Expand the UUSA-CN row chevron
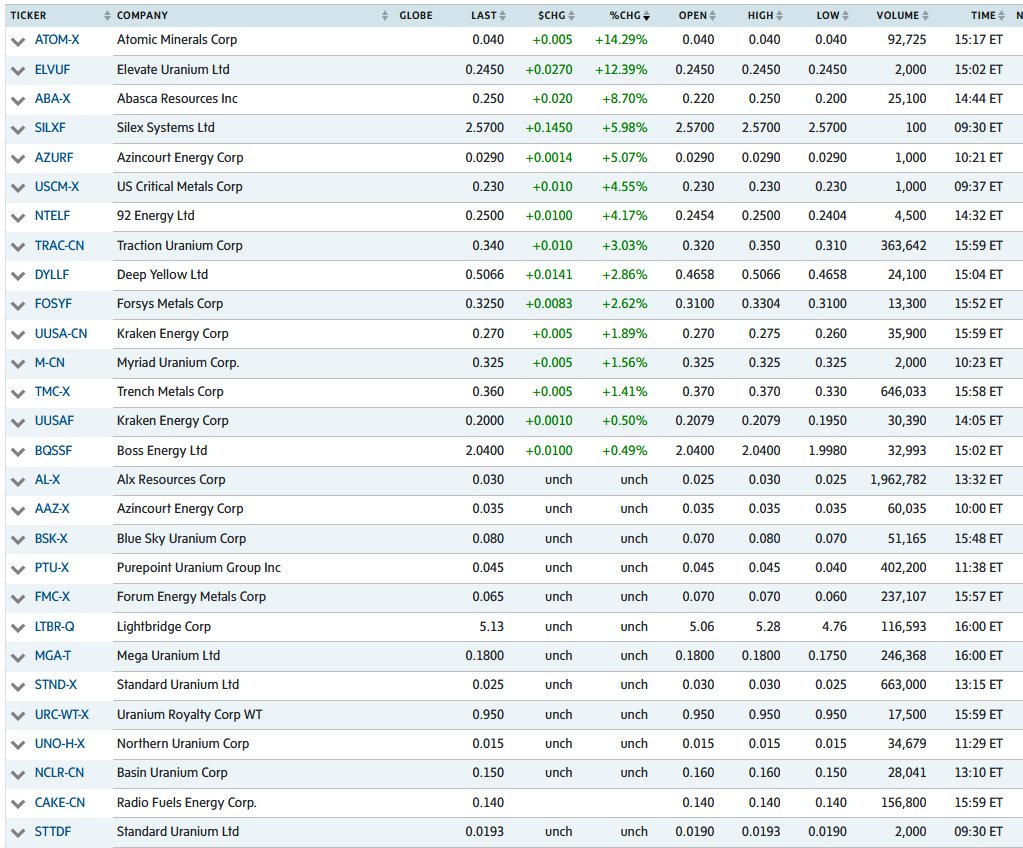1023x848 pixels. point(18,335)
